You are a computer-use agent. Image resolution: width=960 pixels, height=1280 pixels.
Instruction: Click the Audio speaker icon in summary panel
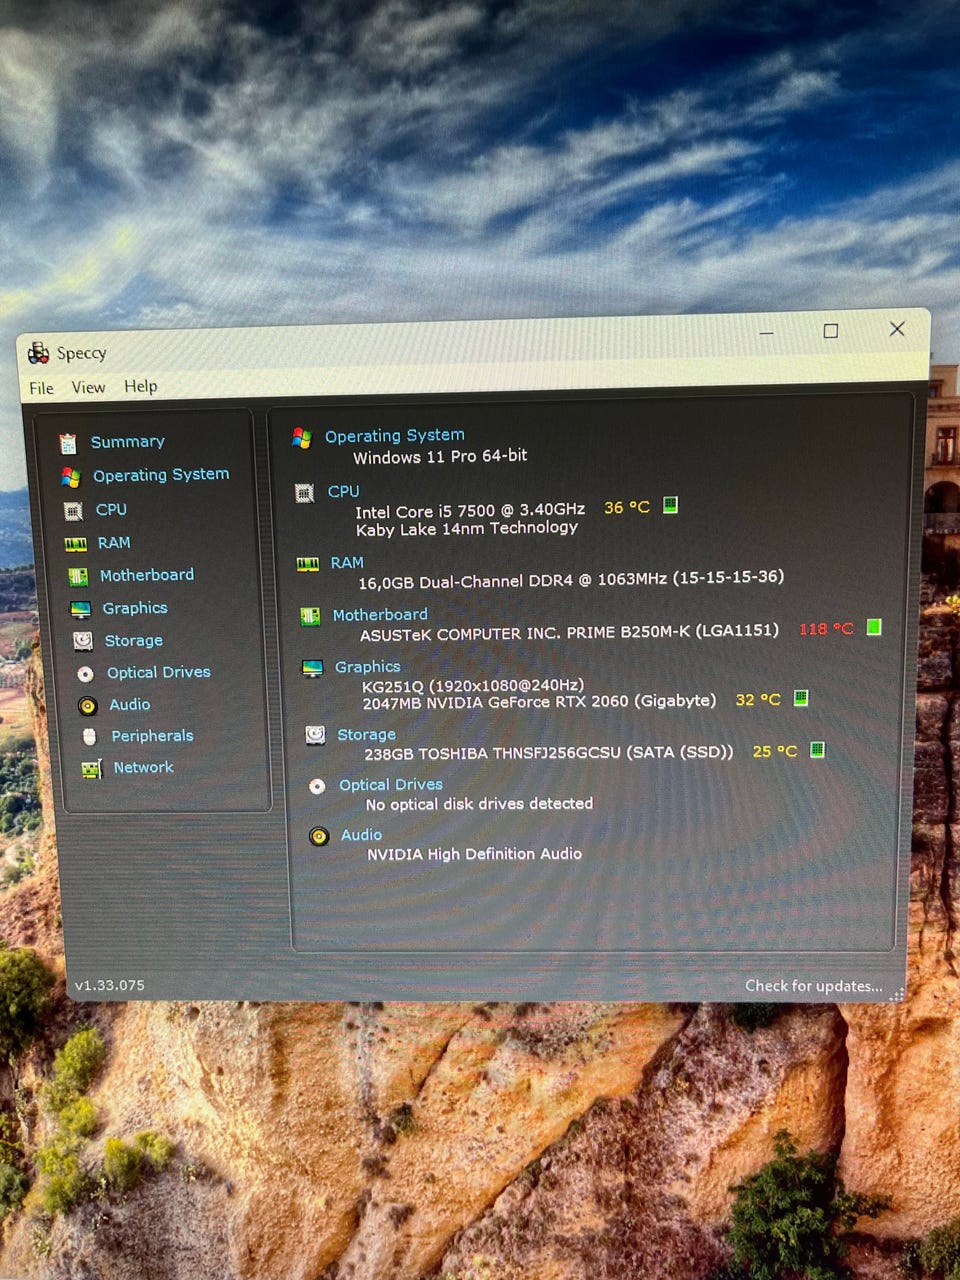pyautogui.click(x=319, y=836)
